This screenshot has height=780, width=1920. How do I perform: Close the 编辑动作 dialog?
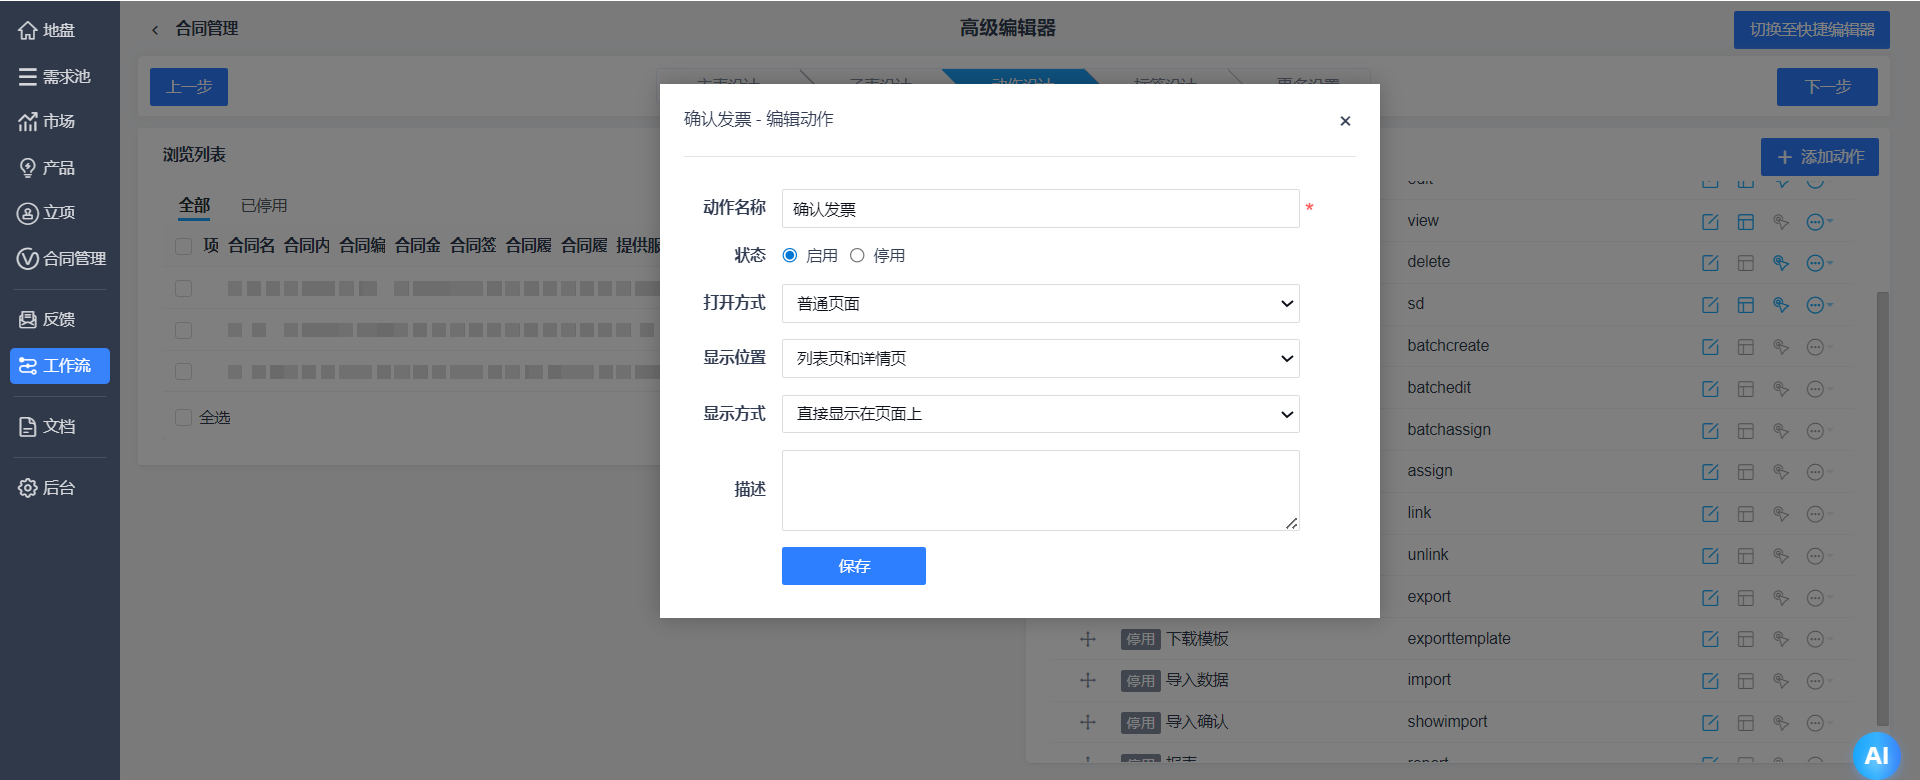1345,121
